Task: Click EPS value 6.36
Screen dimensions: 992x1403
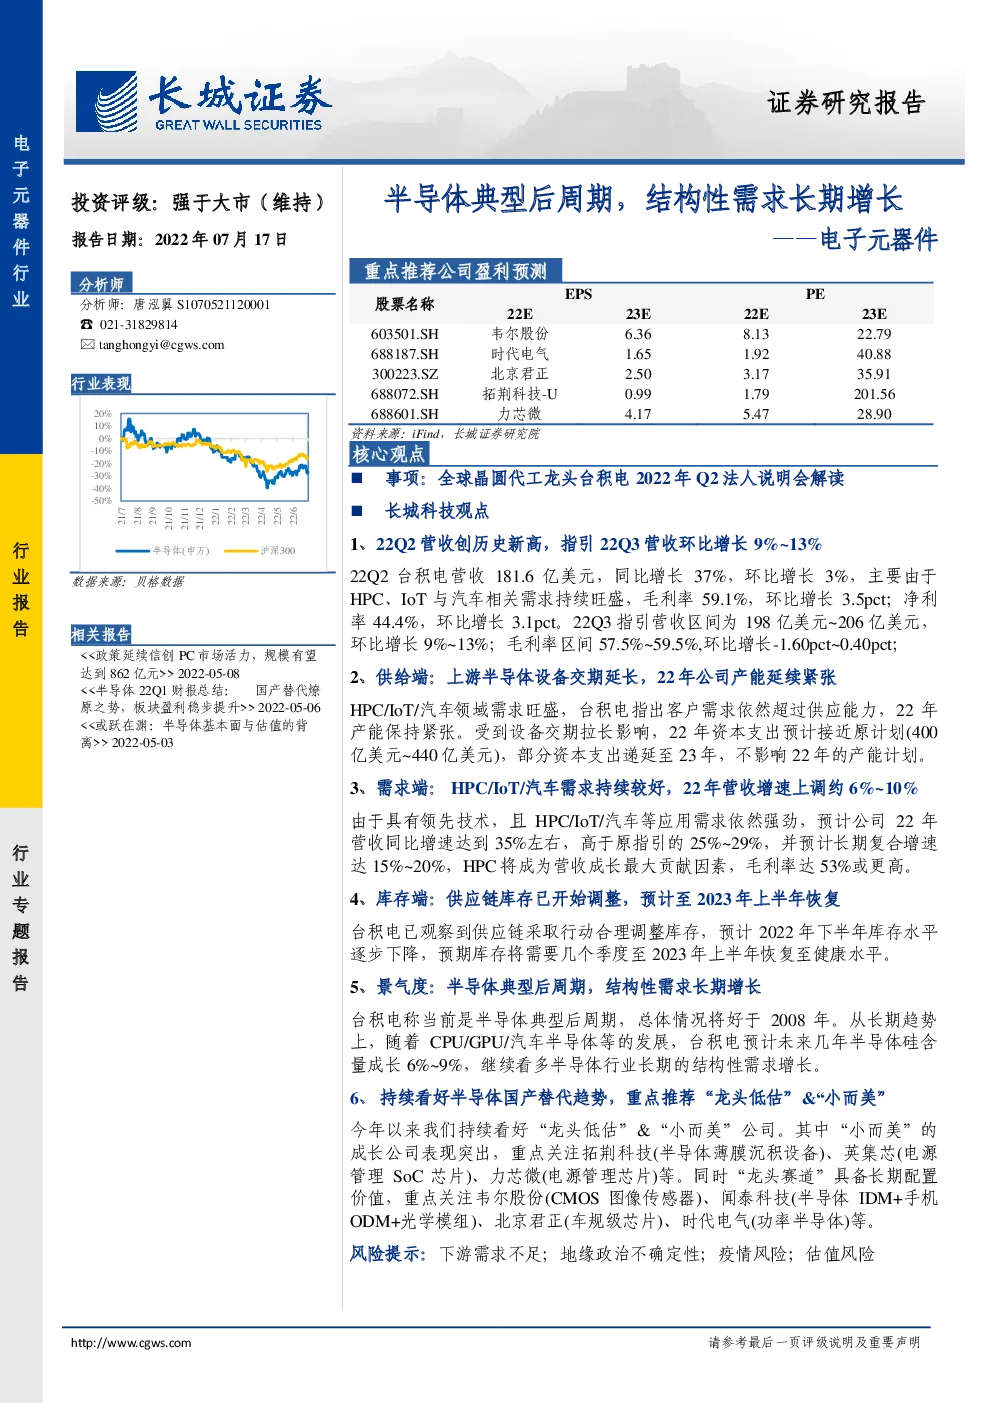Action: pyautogui.click(x=638, y=334)
